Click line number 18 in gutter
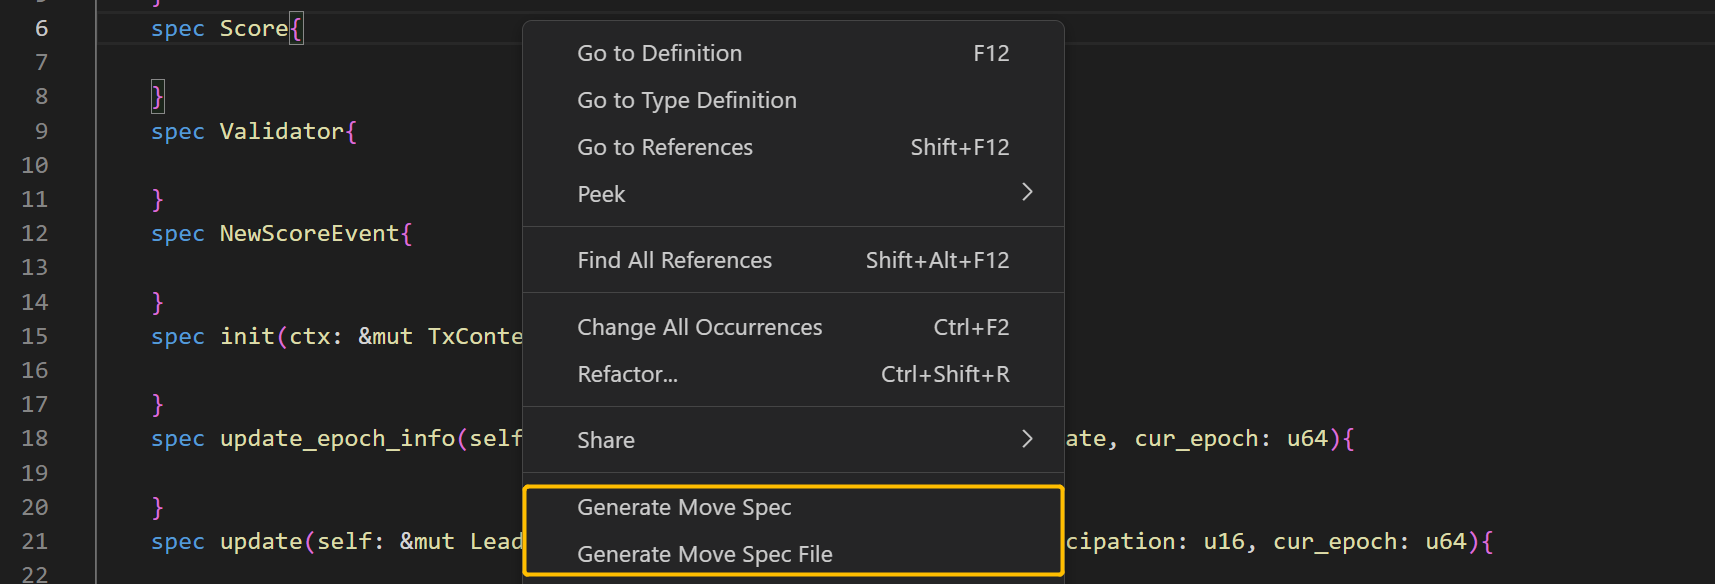The image size is (1715, 584). pyautogui.click(x=35, y=438)
